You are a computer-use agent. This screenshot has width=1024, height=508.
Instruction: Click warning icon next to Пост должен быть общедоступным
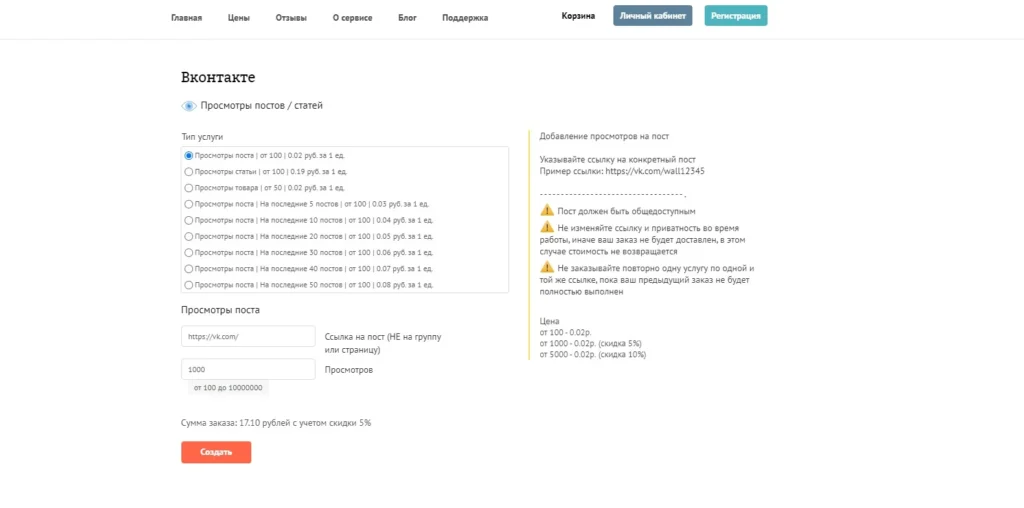547,210
